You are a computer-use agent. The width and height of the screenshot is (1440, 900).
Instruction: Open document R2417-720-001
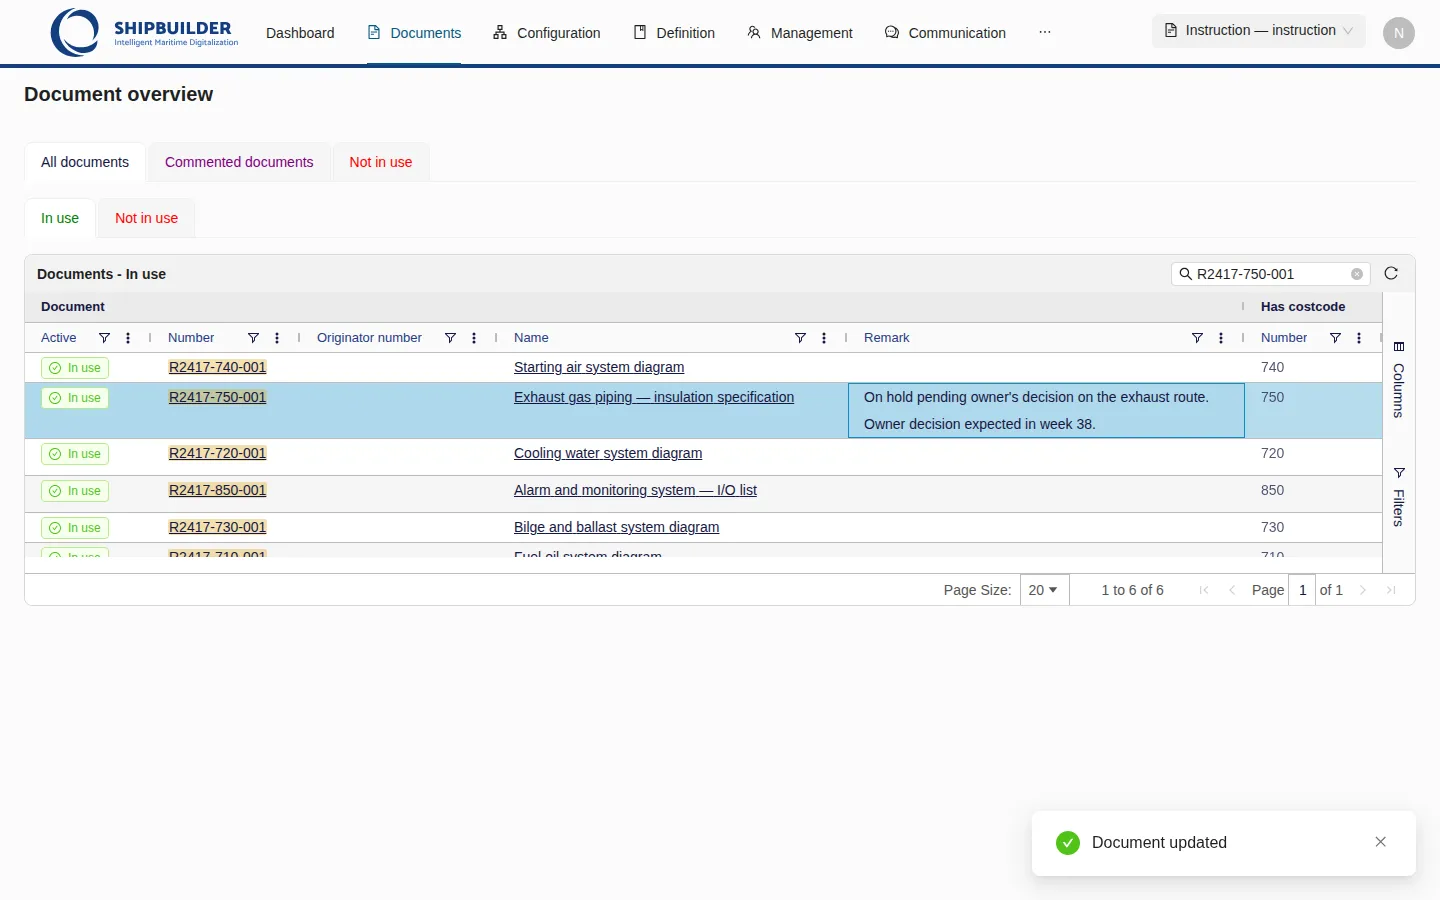pos(217,453)
